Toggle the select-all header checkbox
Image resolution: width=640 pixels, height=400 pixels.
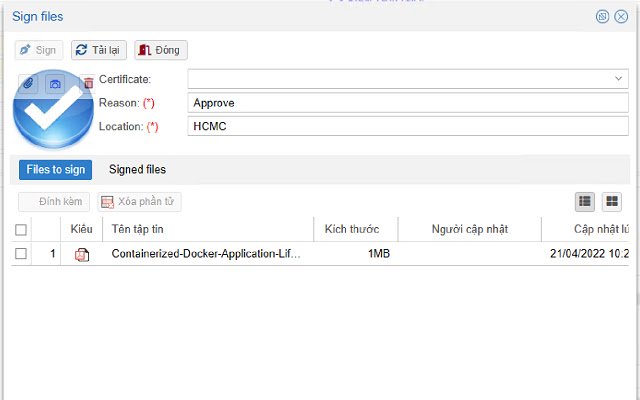21,230
